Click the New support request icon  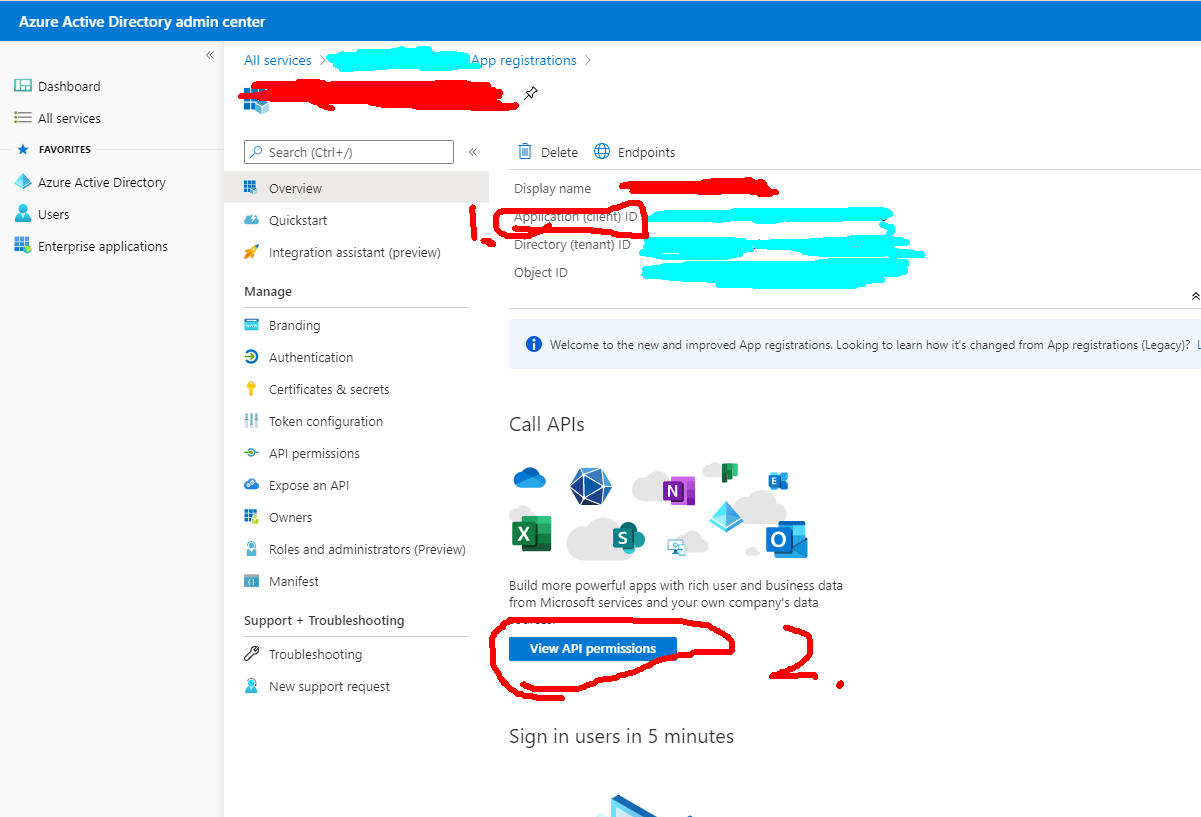251,686
